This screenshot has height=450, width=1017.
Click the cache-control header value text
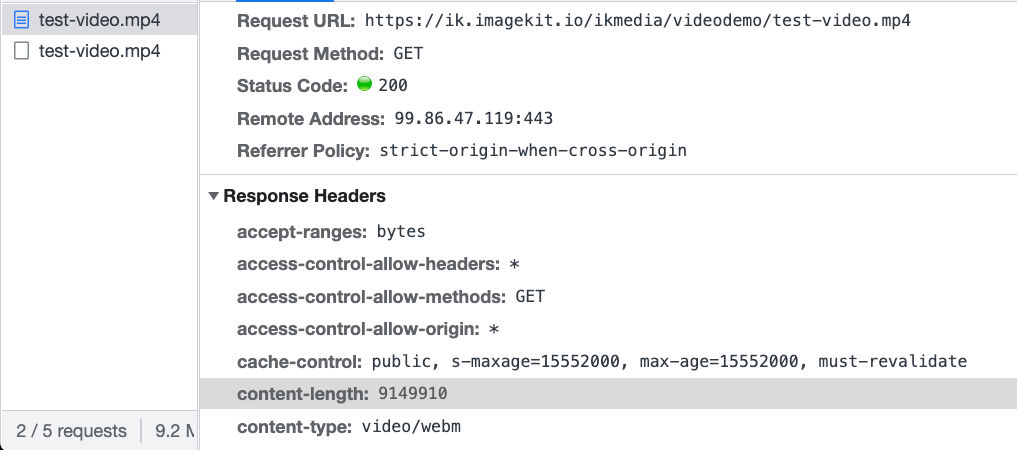tap(669, 362)
